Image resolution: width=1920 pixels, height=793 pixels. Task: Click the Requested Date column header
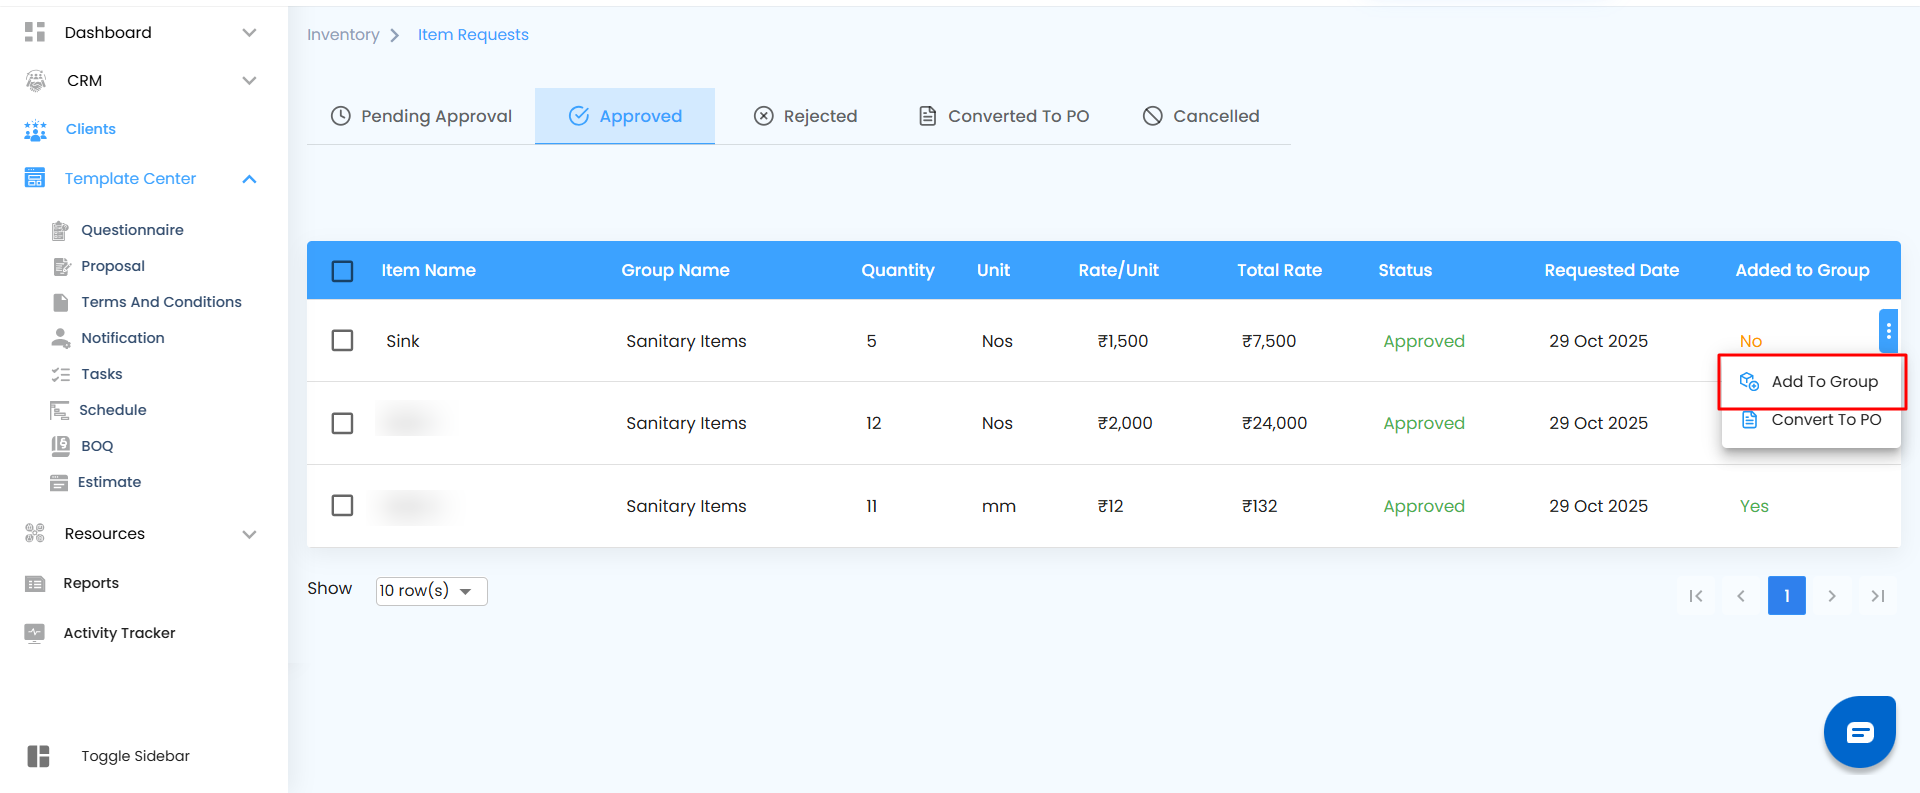(1611, 270)
